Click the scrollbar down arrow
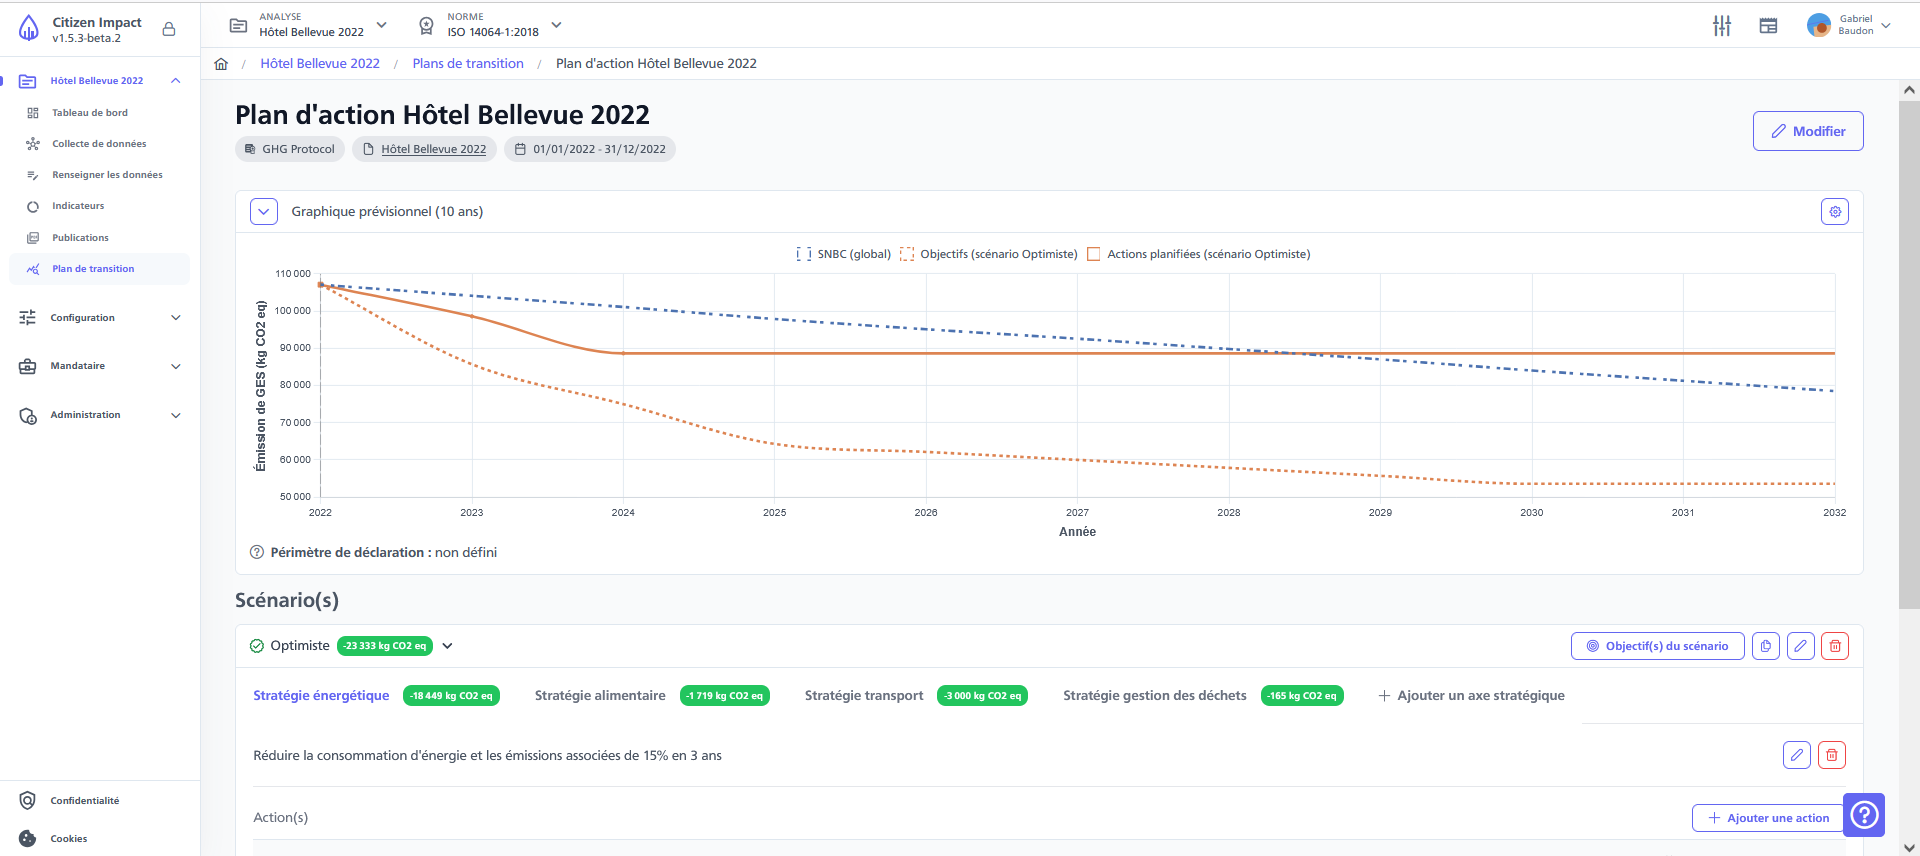 pos(1909,847)
